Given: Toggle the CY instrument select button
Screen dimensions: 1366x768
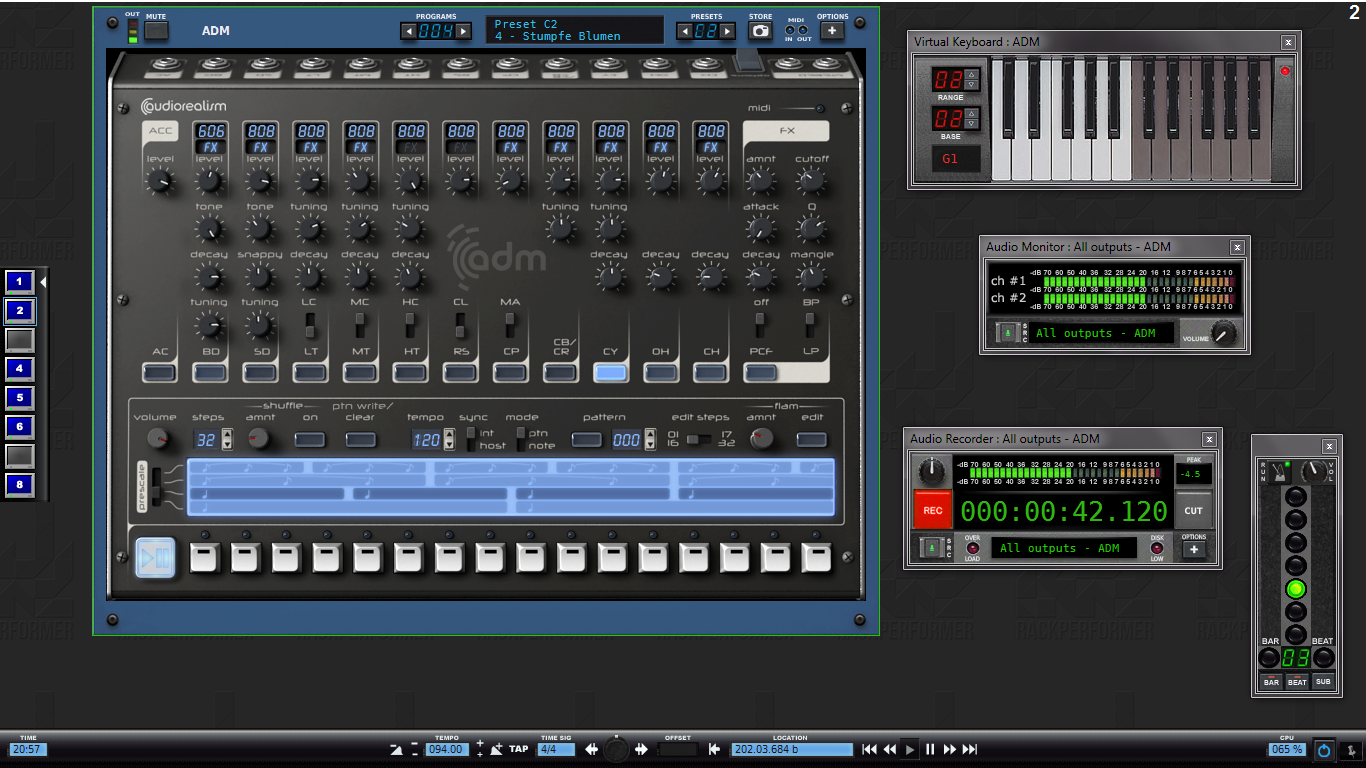Looking at the screenshot, I should click(x=610, y=373).
